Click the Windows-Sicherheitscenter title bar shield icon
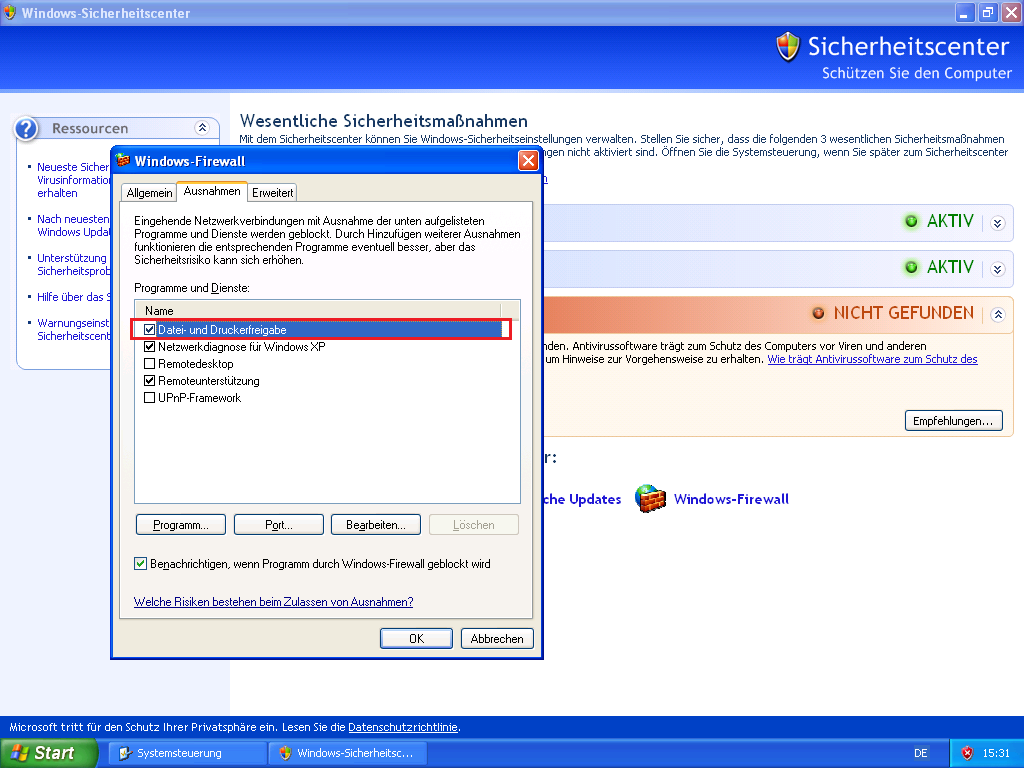 tap(10, 12)
